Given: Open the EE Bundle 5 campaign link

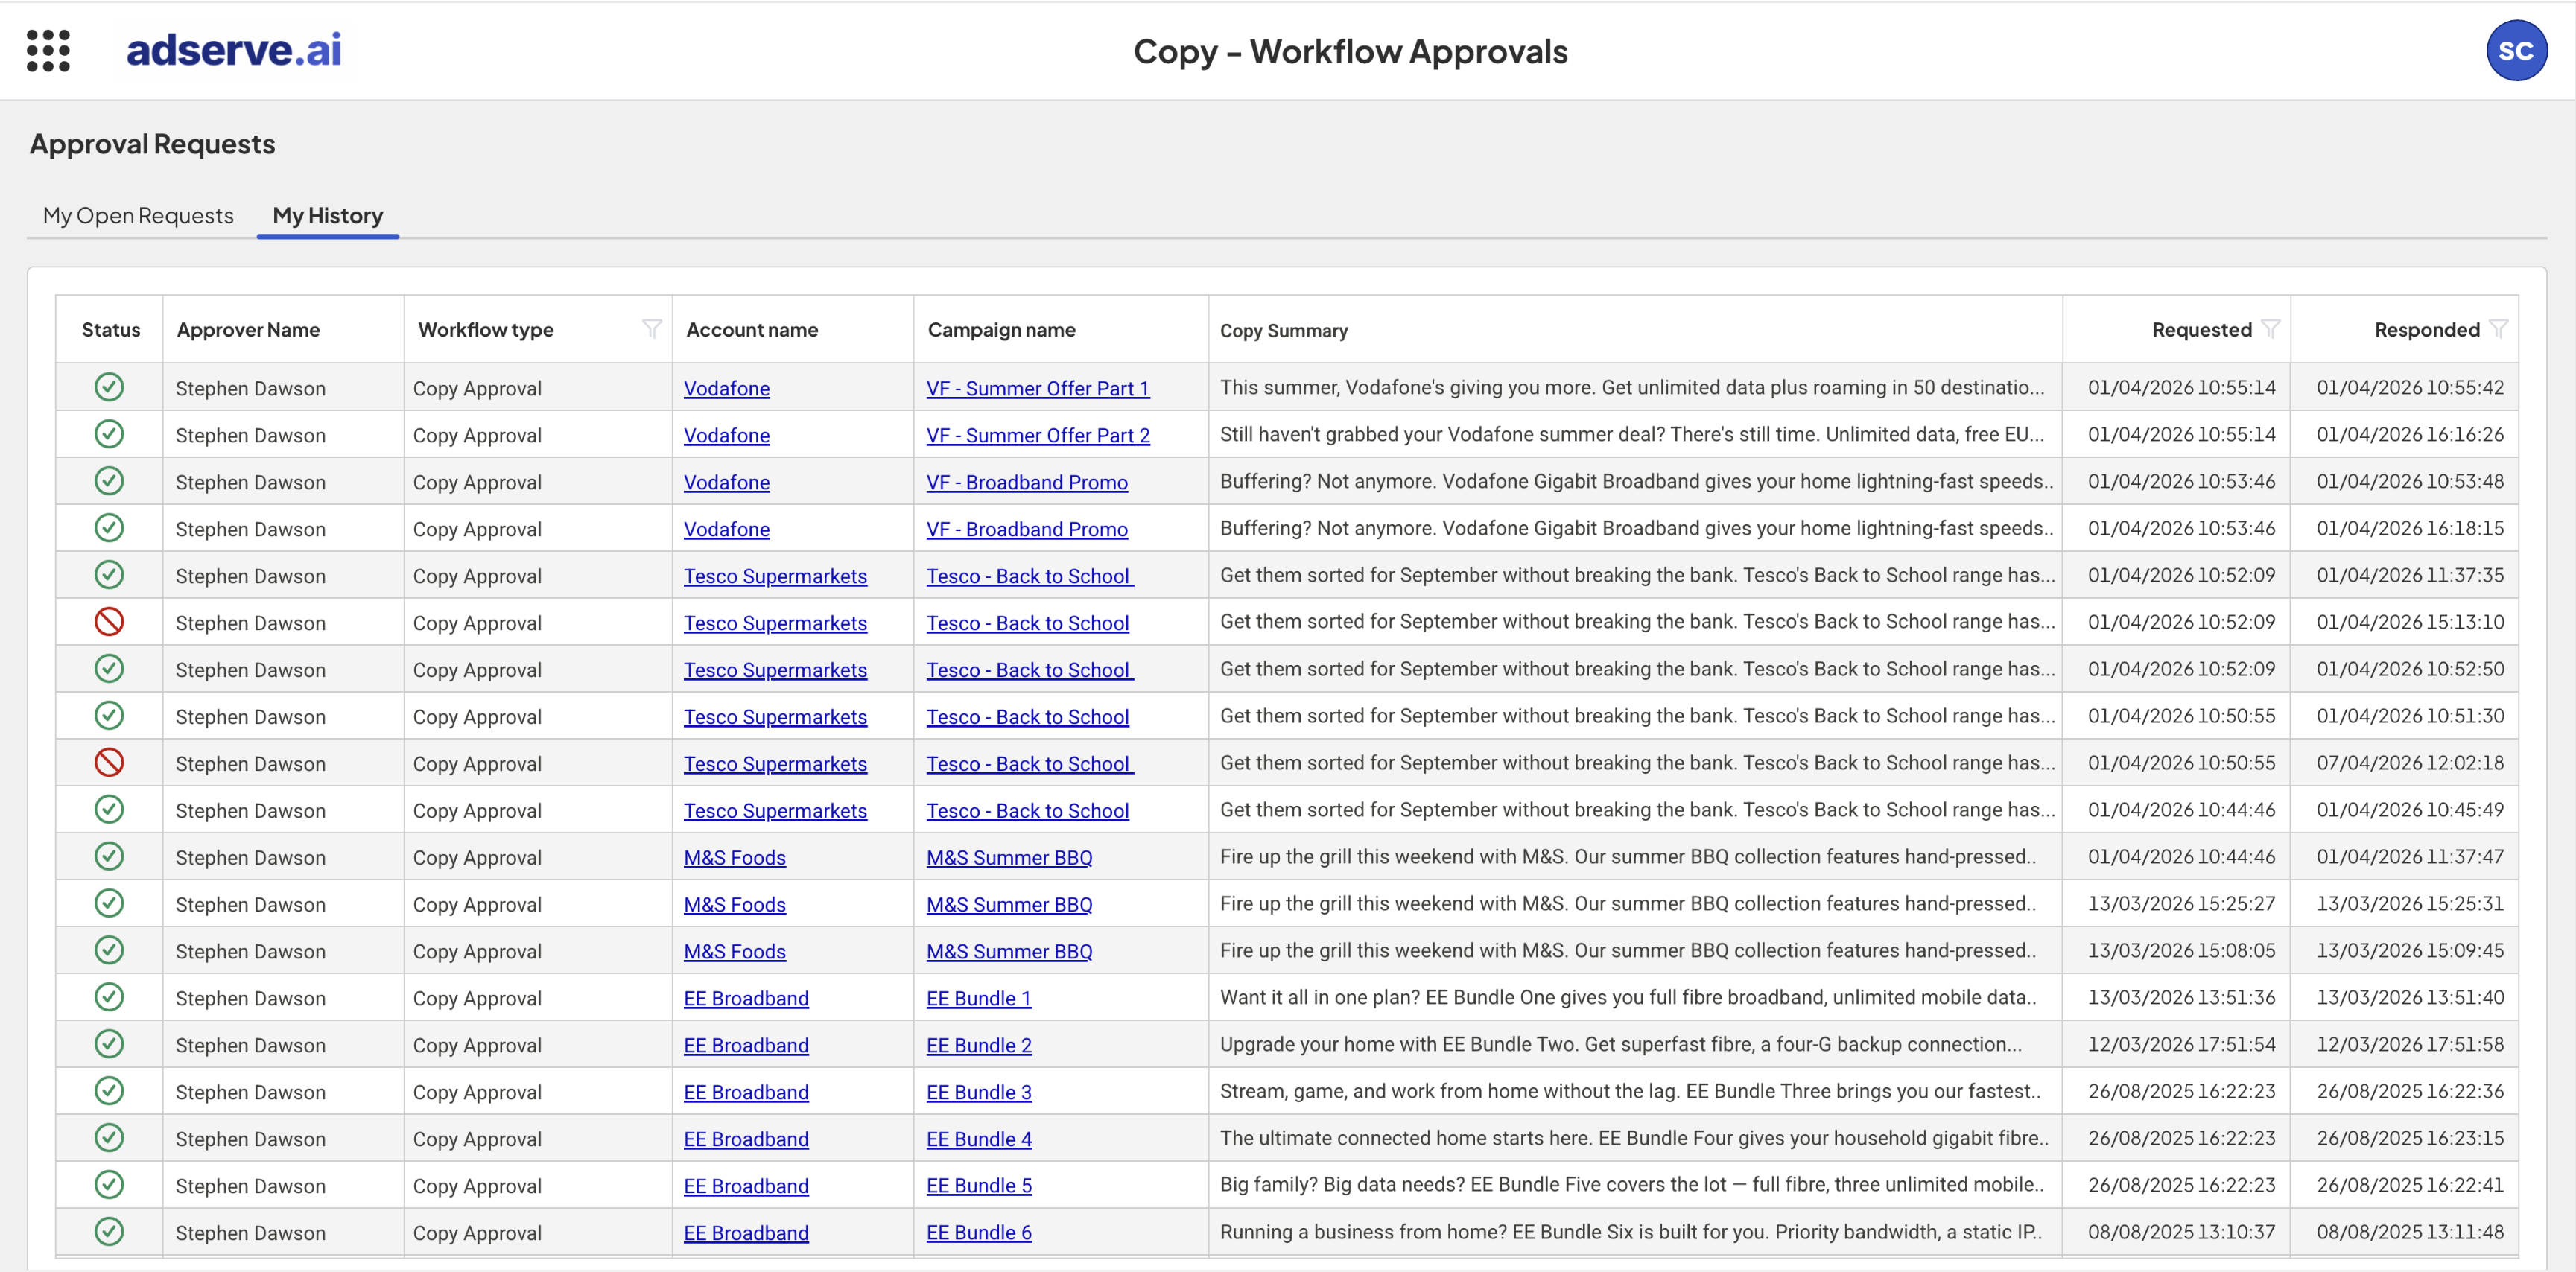Looking at the screenshot, I should pyautogui.click(x=979, y=1186).
